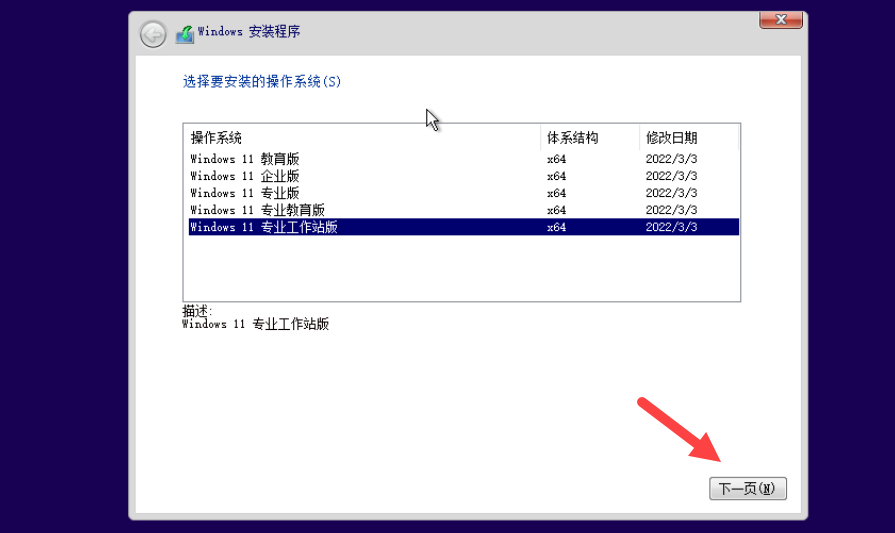Select the Windows 11 企业版 row

[463, 176]
